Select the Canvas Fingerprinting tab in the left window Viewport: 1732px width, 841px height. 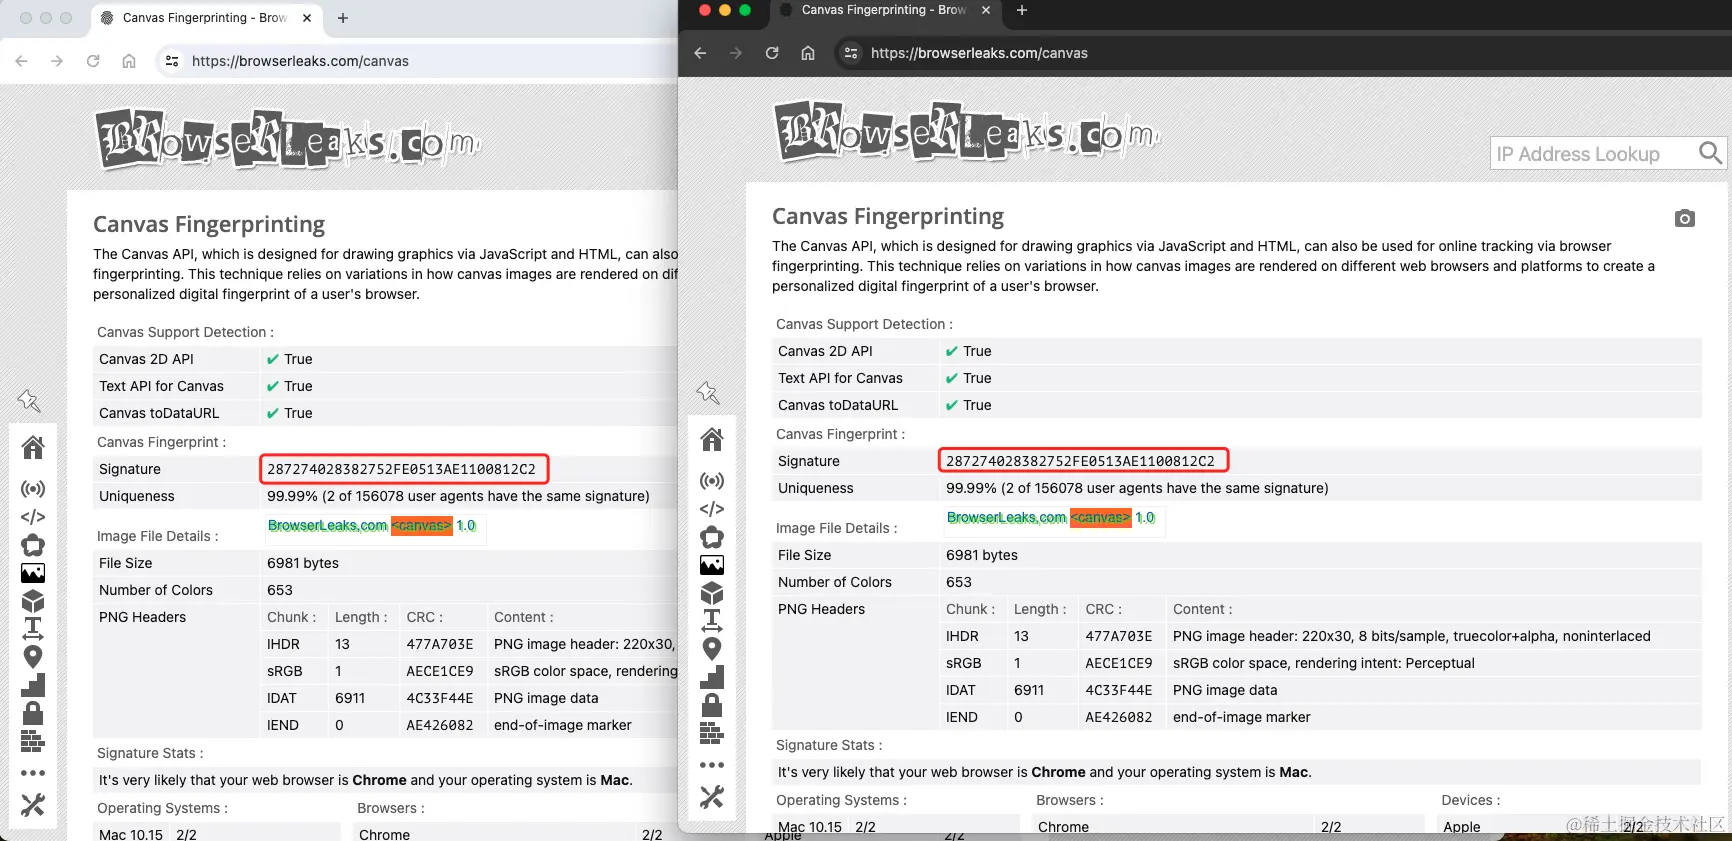[x=204, y=18]
